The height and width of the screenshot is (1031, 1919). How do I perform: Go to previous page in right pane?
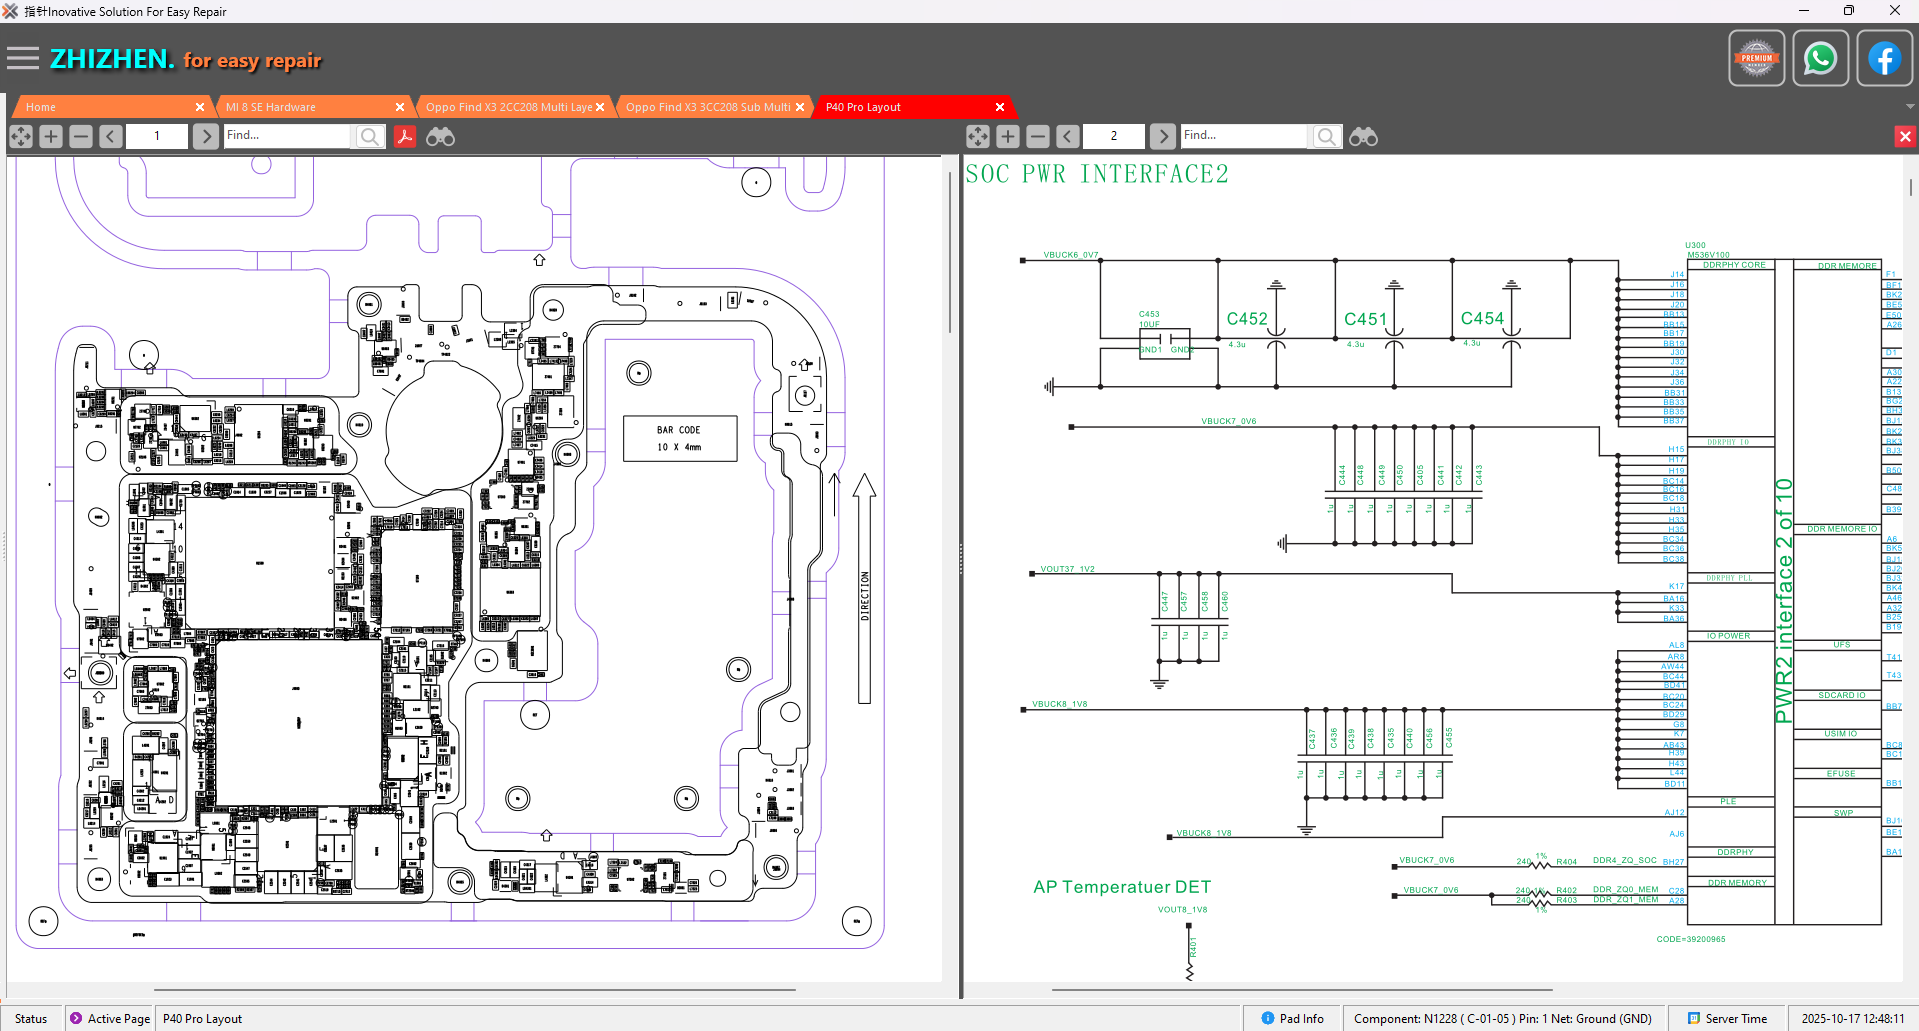(1068, 136)
